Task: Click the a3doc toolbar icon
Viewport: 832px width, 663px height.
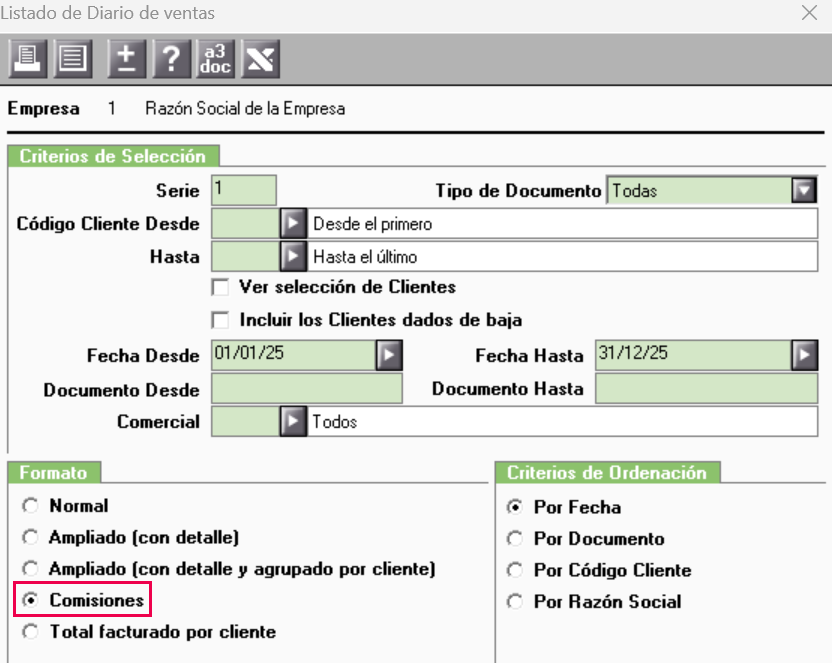Action: tap(215, 59)
